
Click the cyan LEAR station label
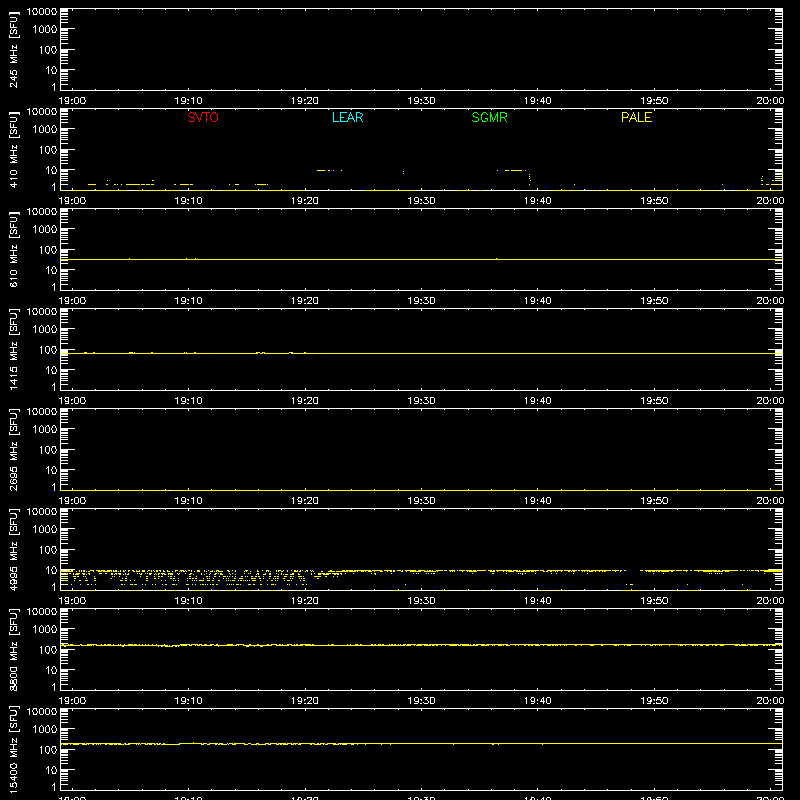point(347,117)
